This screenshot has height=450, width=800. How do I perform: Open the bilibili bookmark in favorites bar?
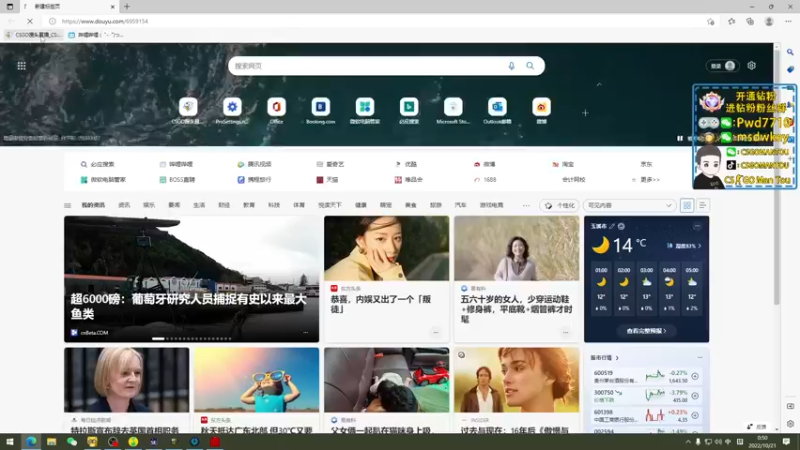pos(96,35)
